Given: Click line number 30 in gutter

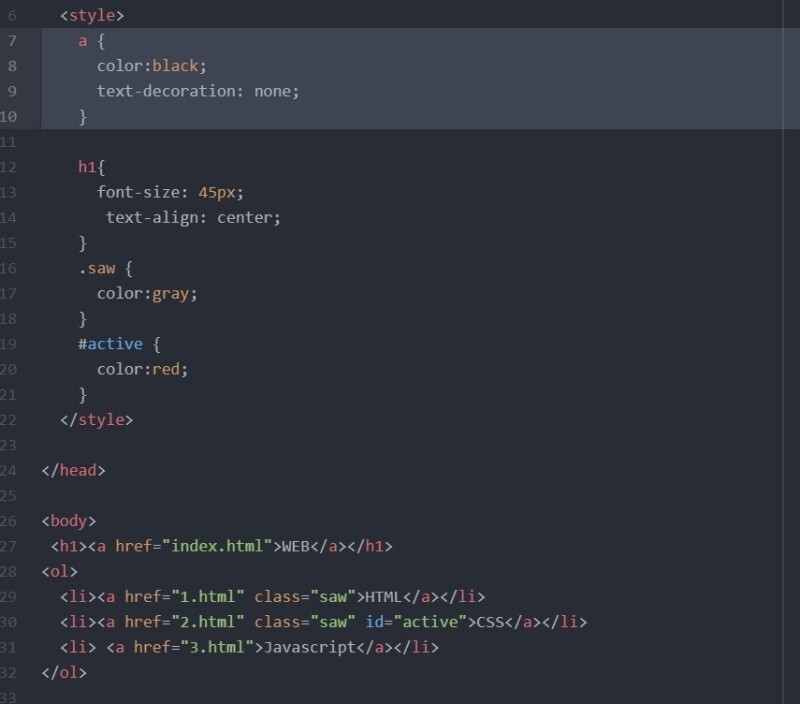Looking at the screenshot, I should tap(8, 622).
